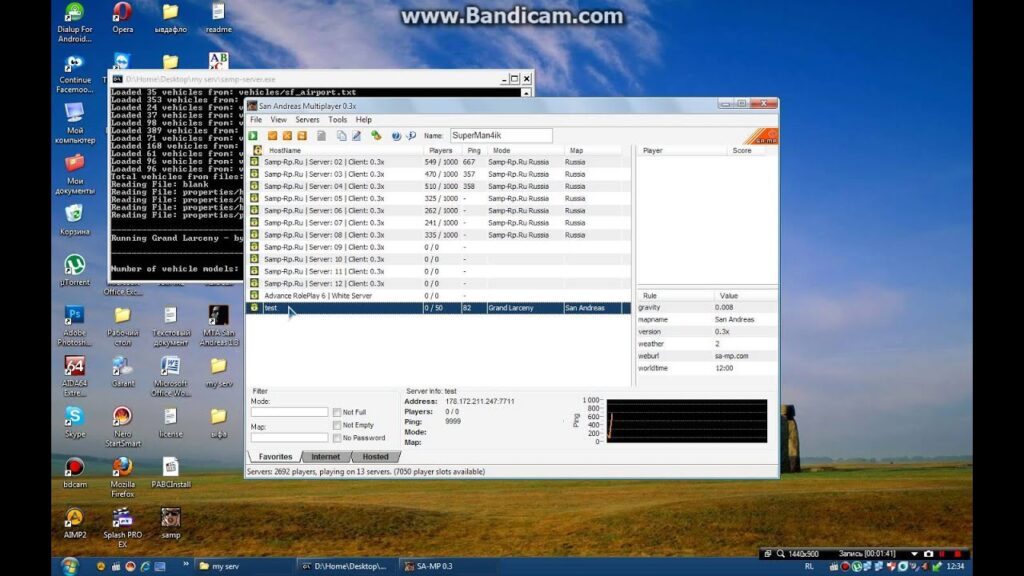Open the AIMP2 desktop icon
The height and width of the screenshot is (576, 1024).
click(x=74, y=523)
